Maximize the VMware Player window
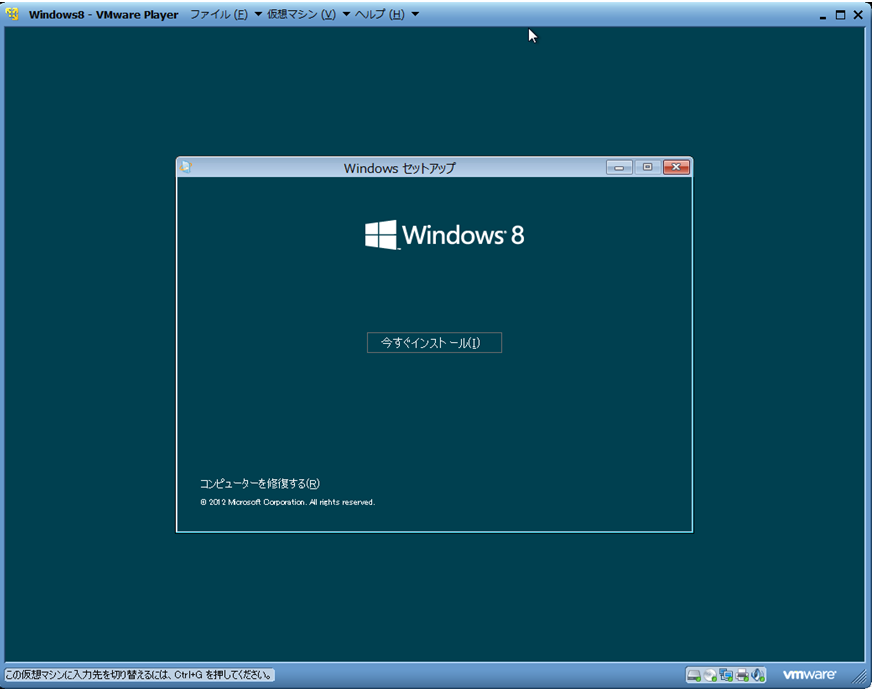 tap(840, 15)
